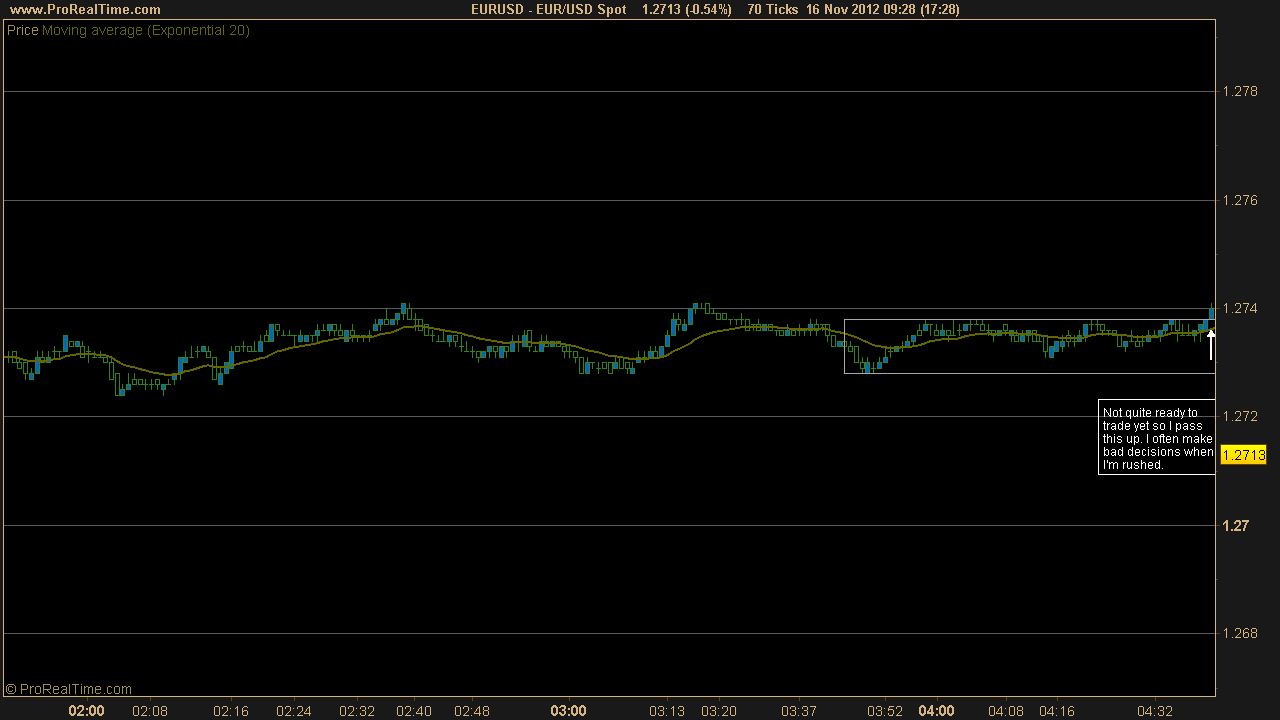Viewport: 1280px width, 720px height.
Task: Click the 02:16 time axis label
Action: [231, 711]
